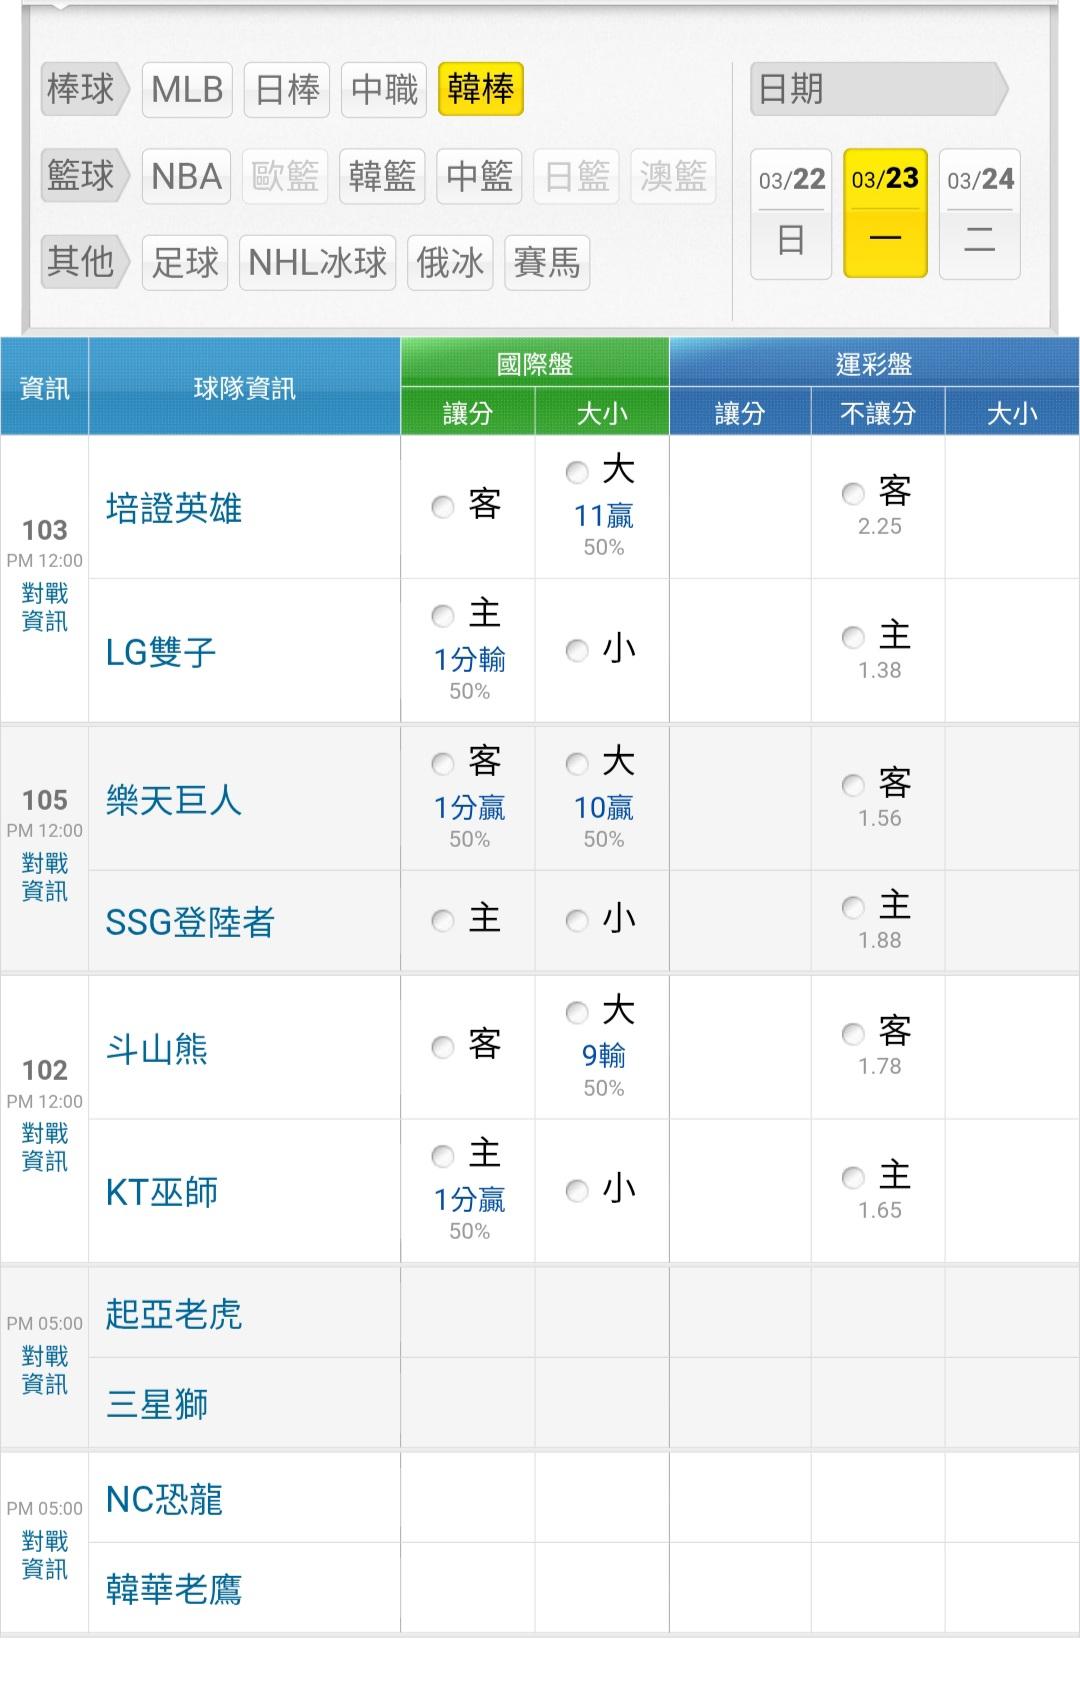This screenshot has height=1687, width=1080.
Task: Switch to NHL冰球 category
Action: click(x=318, y=263)
